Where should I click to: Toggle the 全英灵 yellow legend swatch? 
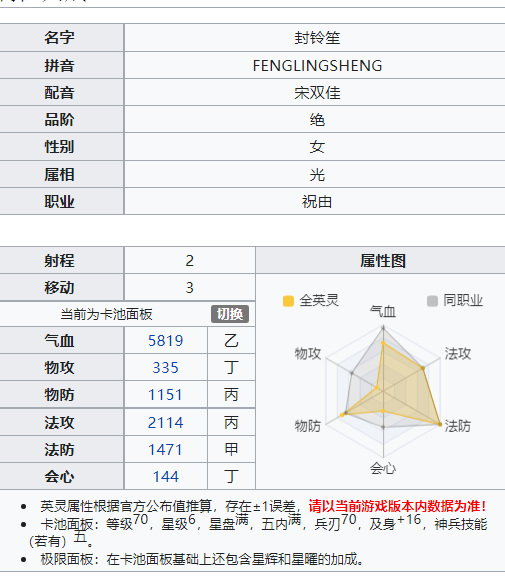[x=288, y=301]
